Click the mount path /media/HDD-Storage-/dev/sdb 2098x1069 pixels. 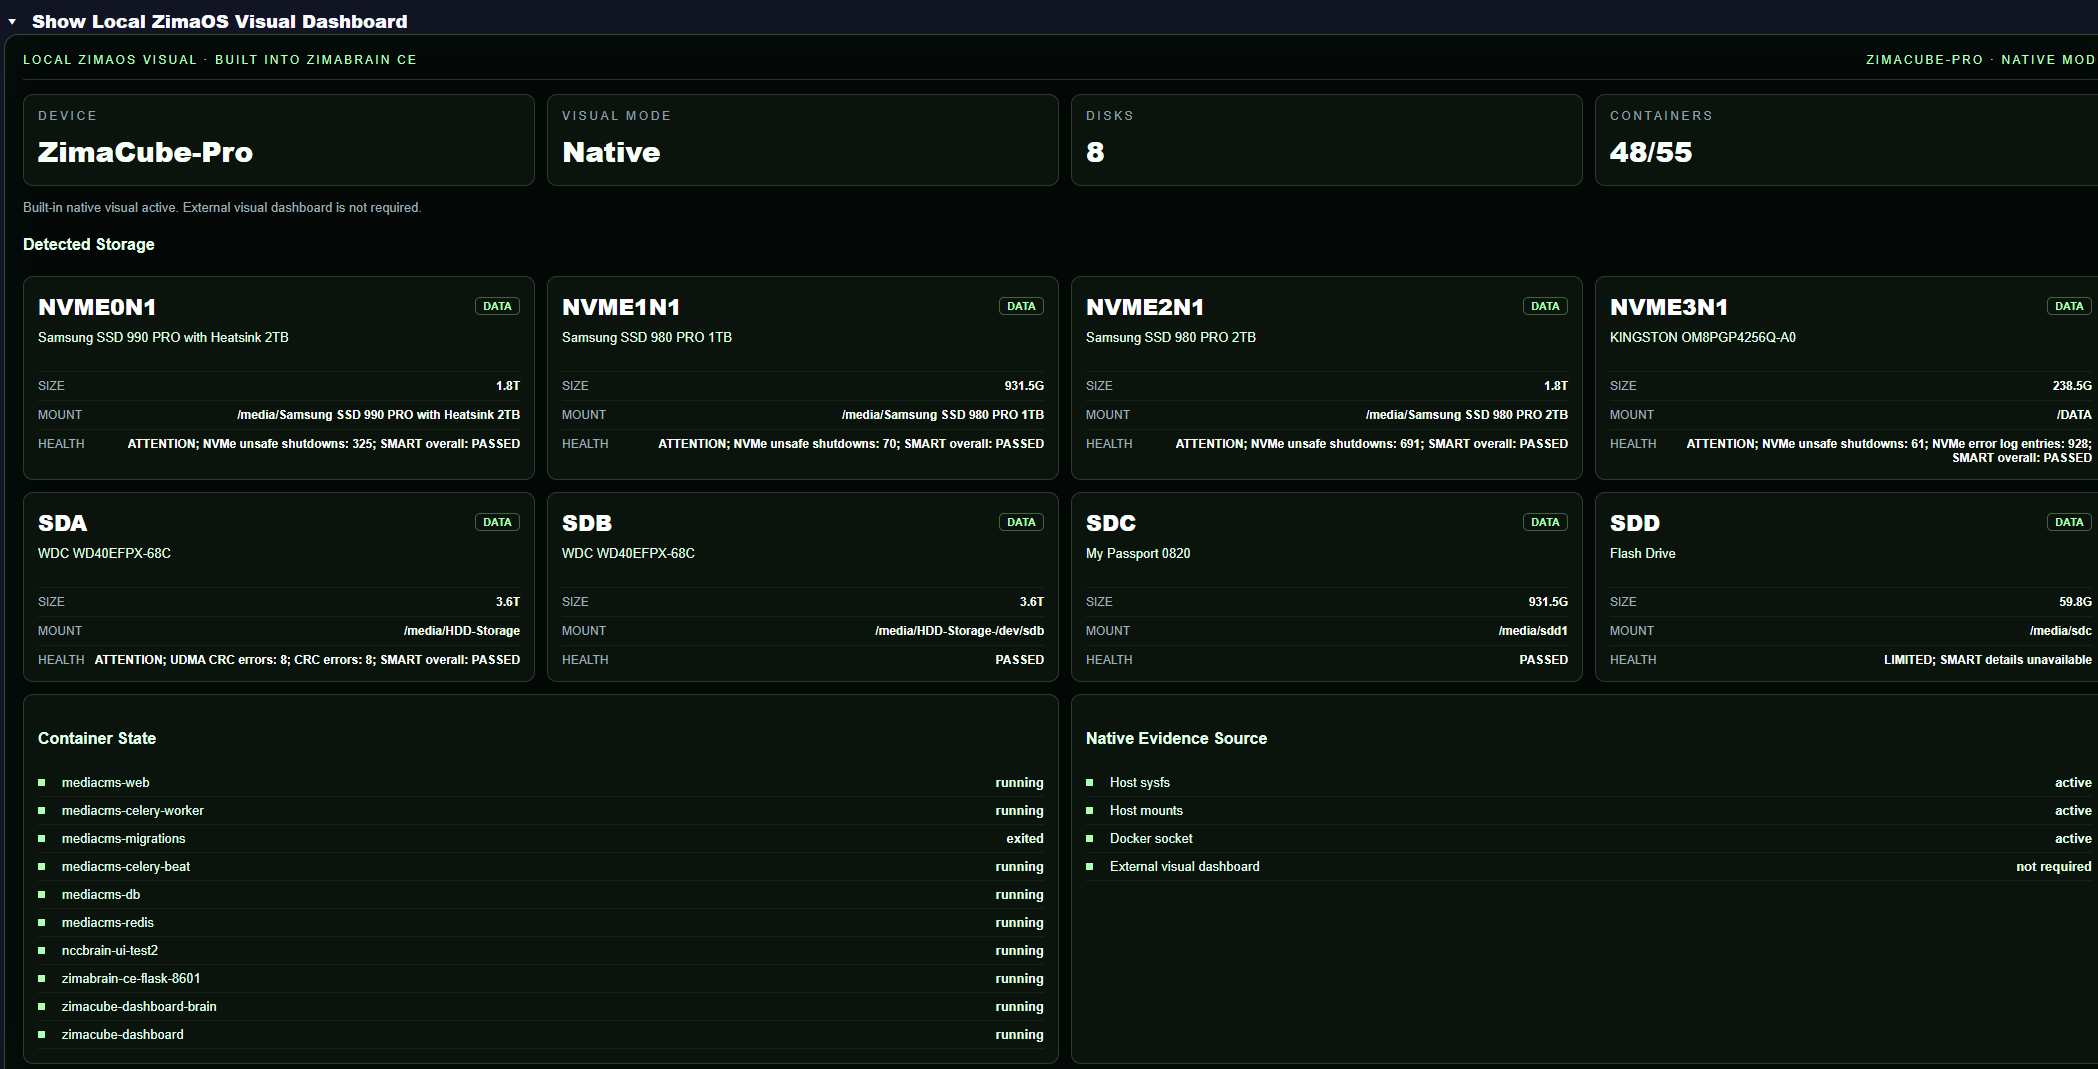(959, 630)
